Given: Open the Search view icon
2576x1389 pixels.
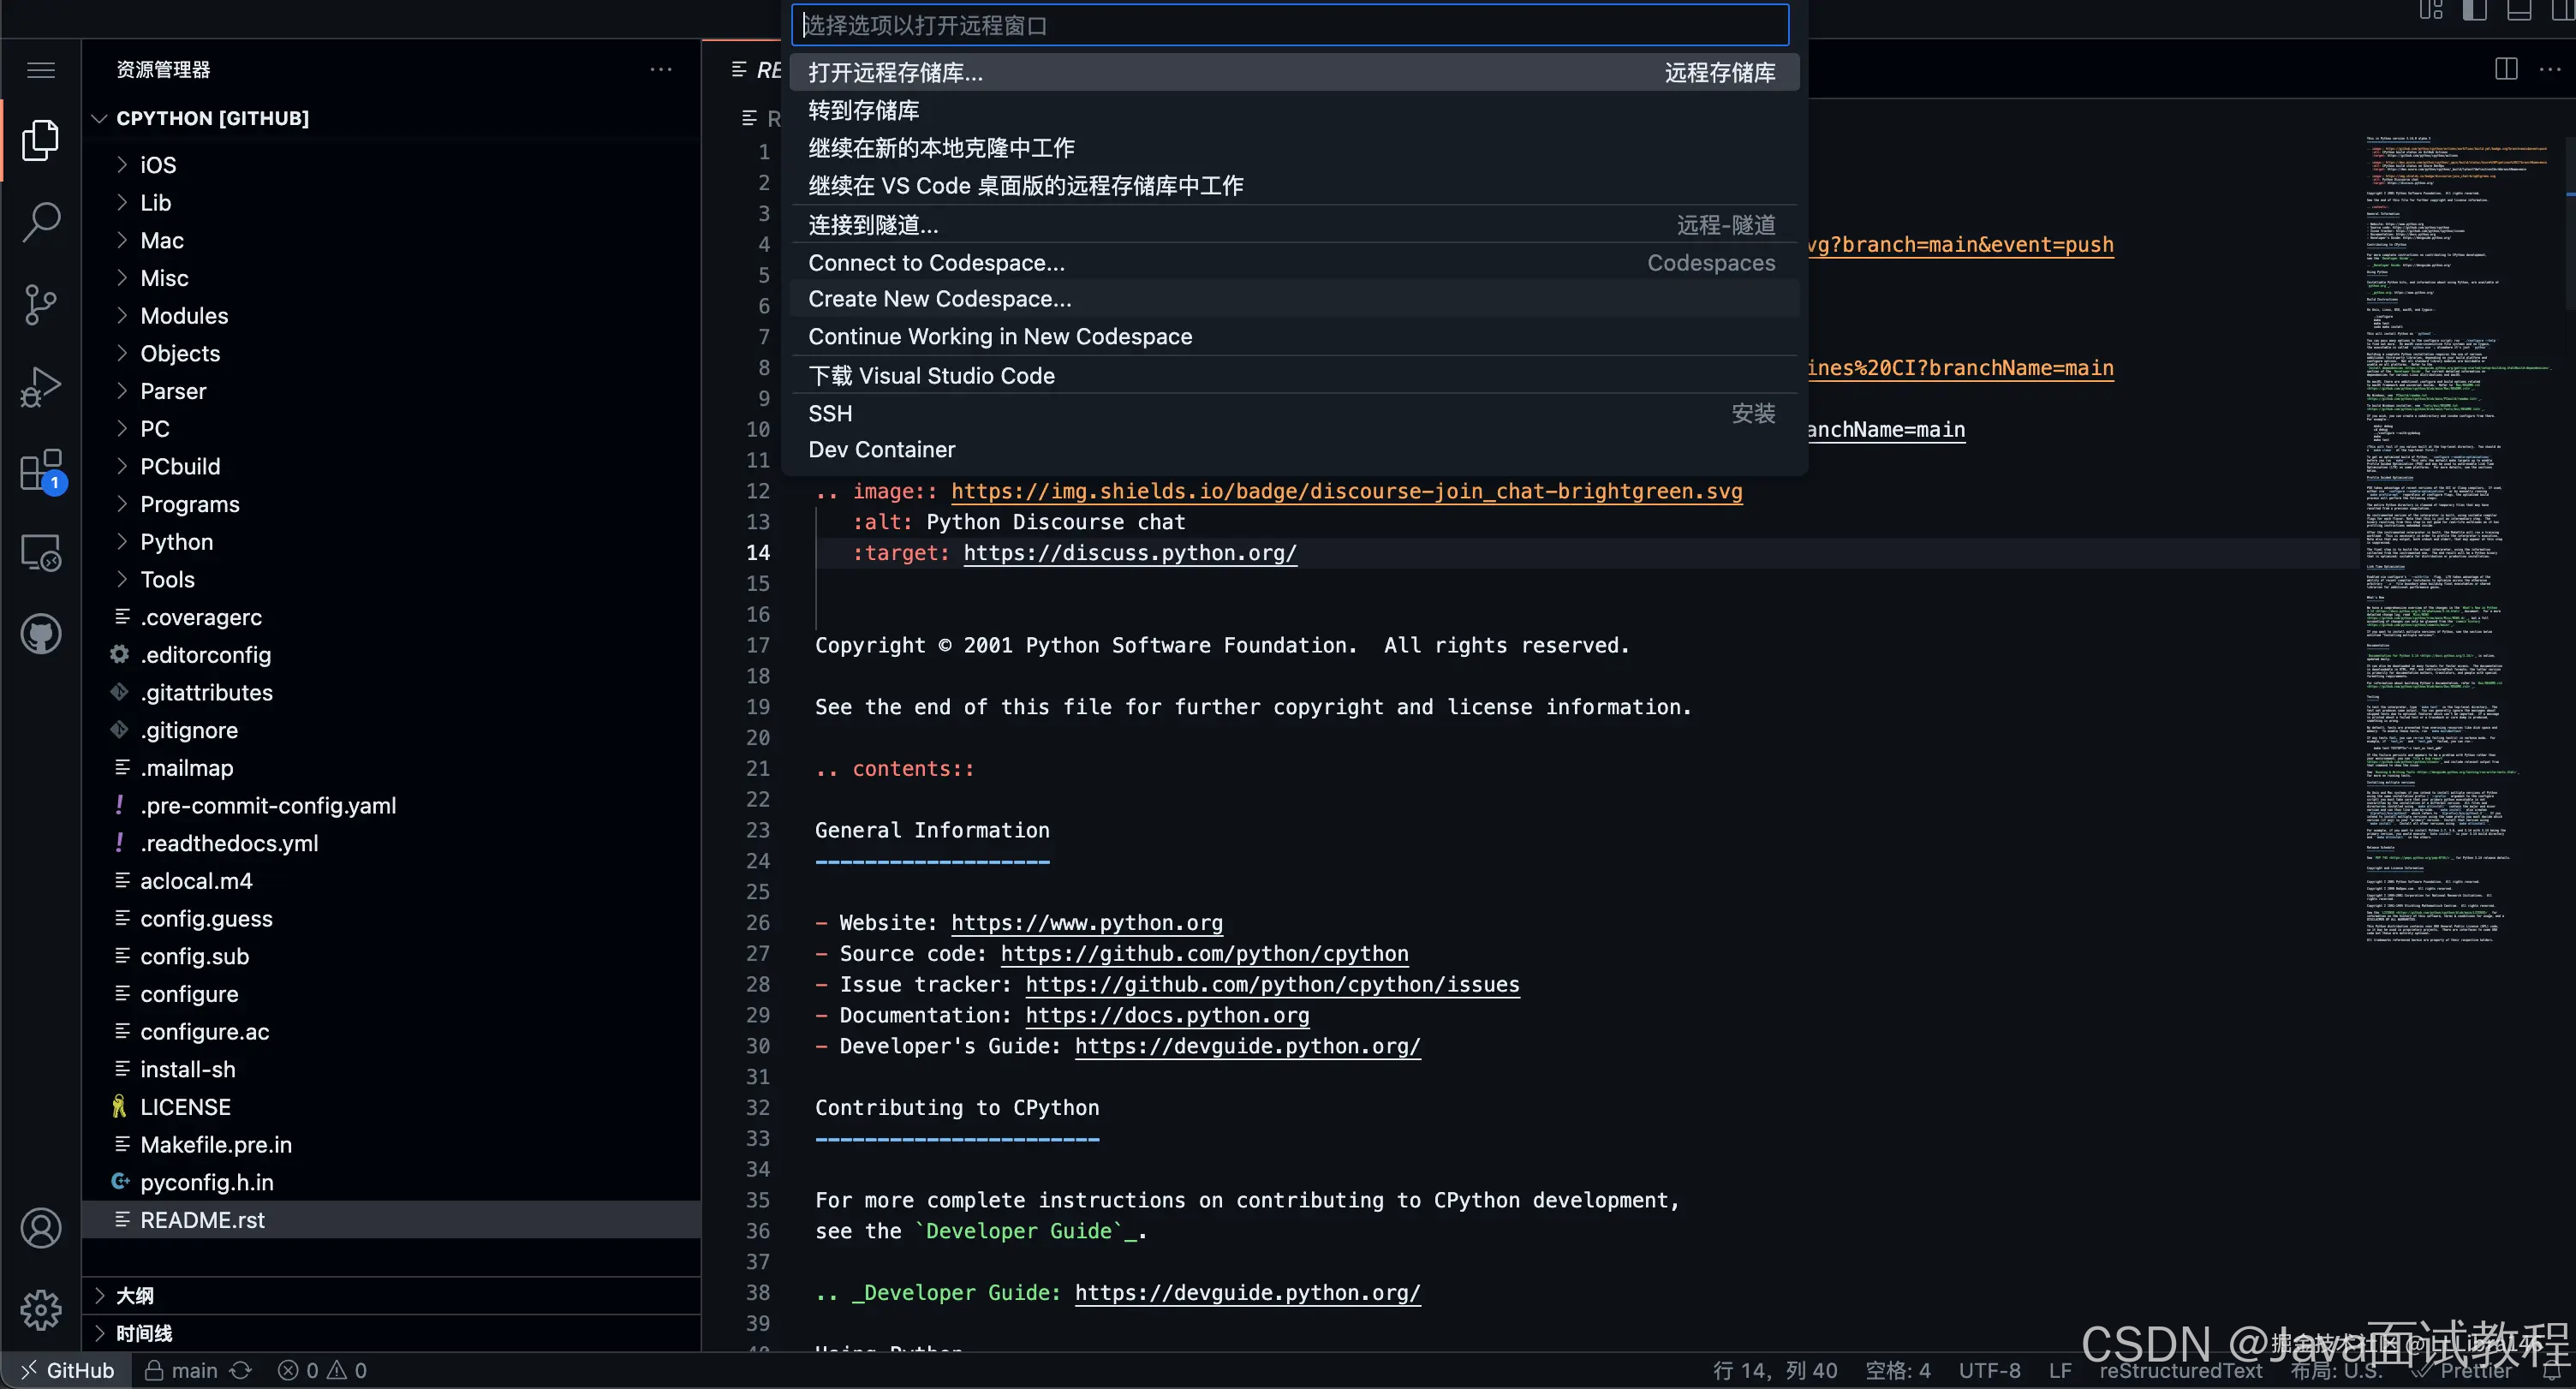Looking at the screenshot, I should tap(41, 222).
